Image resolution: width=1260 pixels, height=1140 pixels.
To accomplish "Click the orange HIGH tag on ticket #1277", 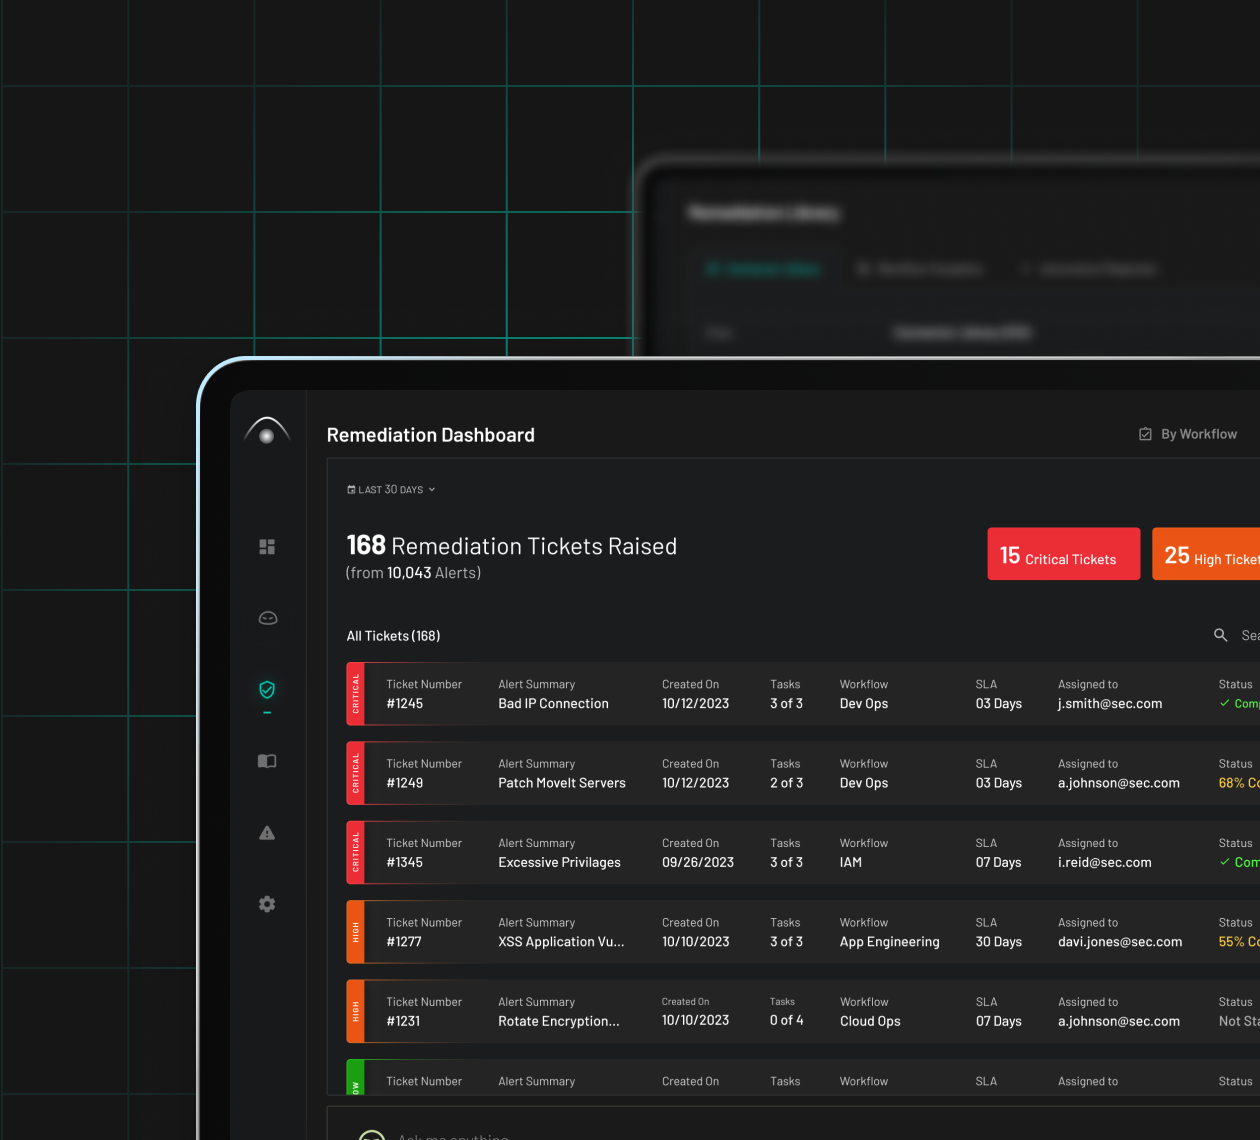I will [355, 932].
